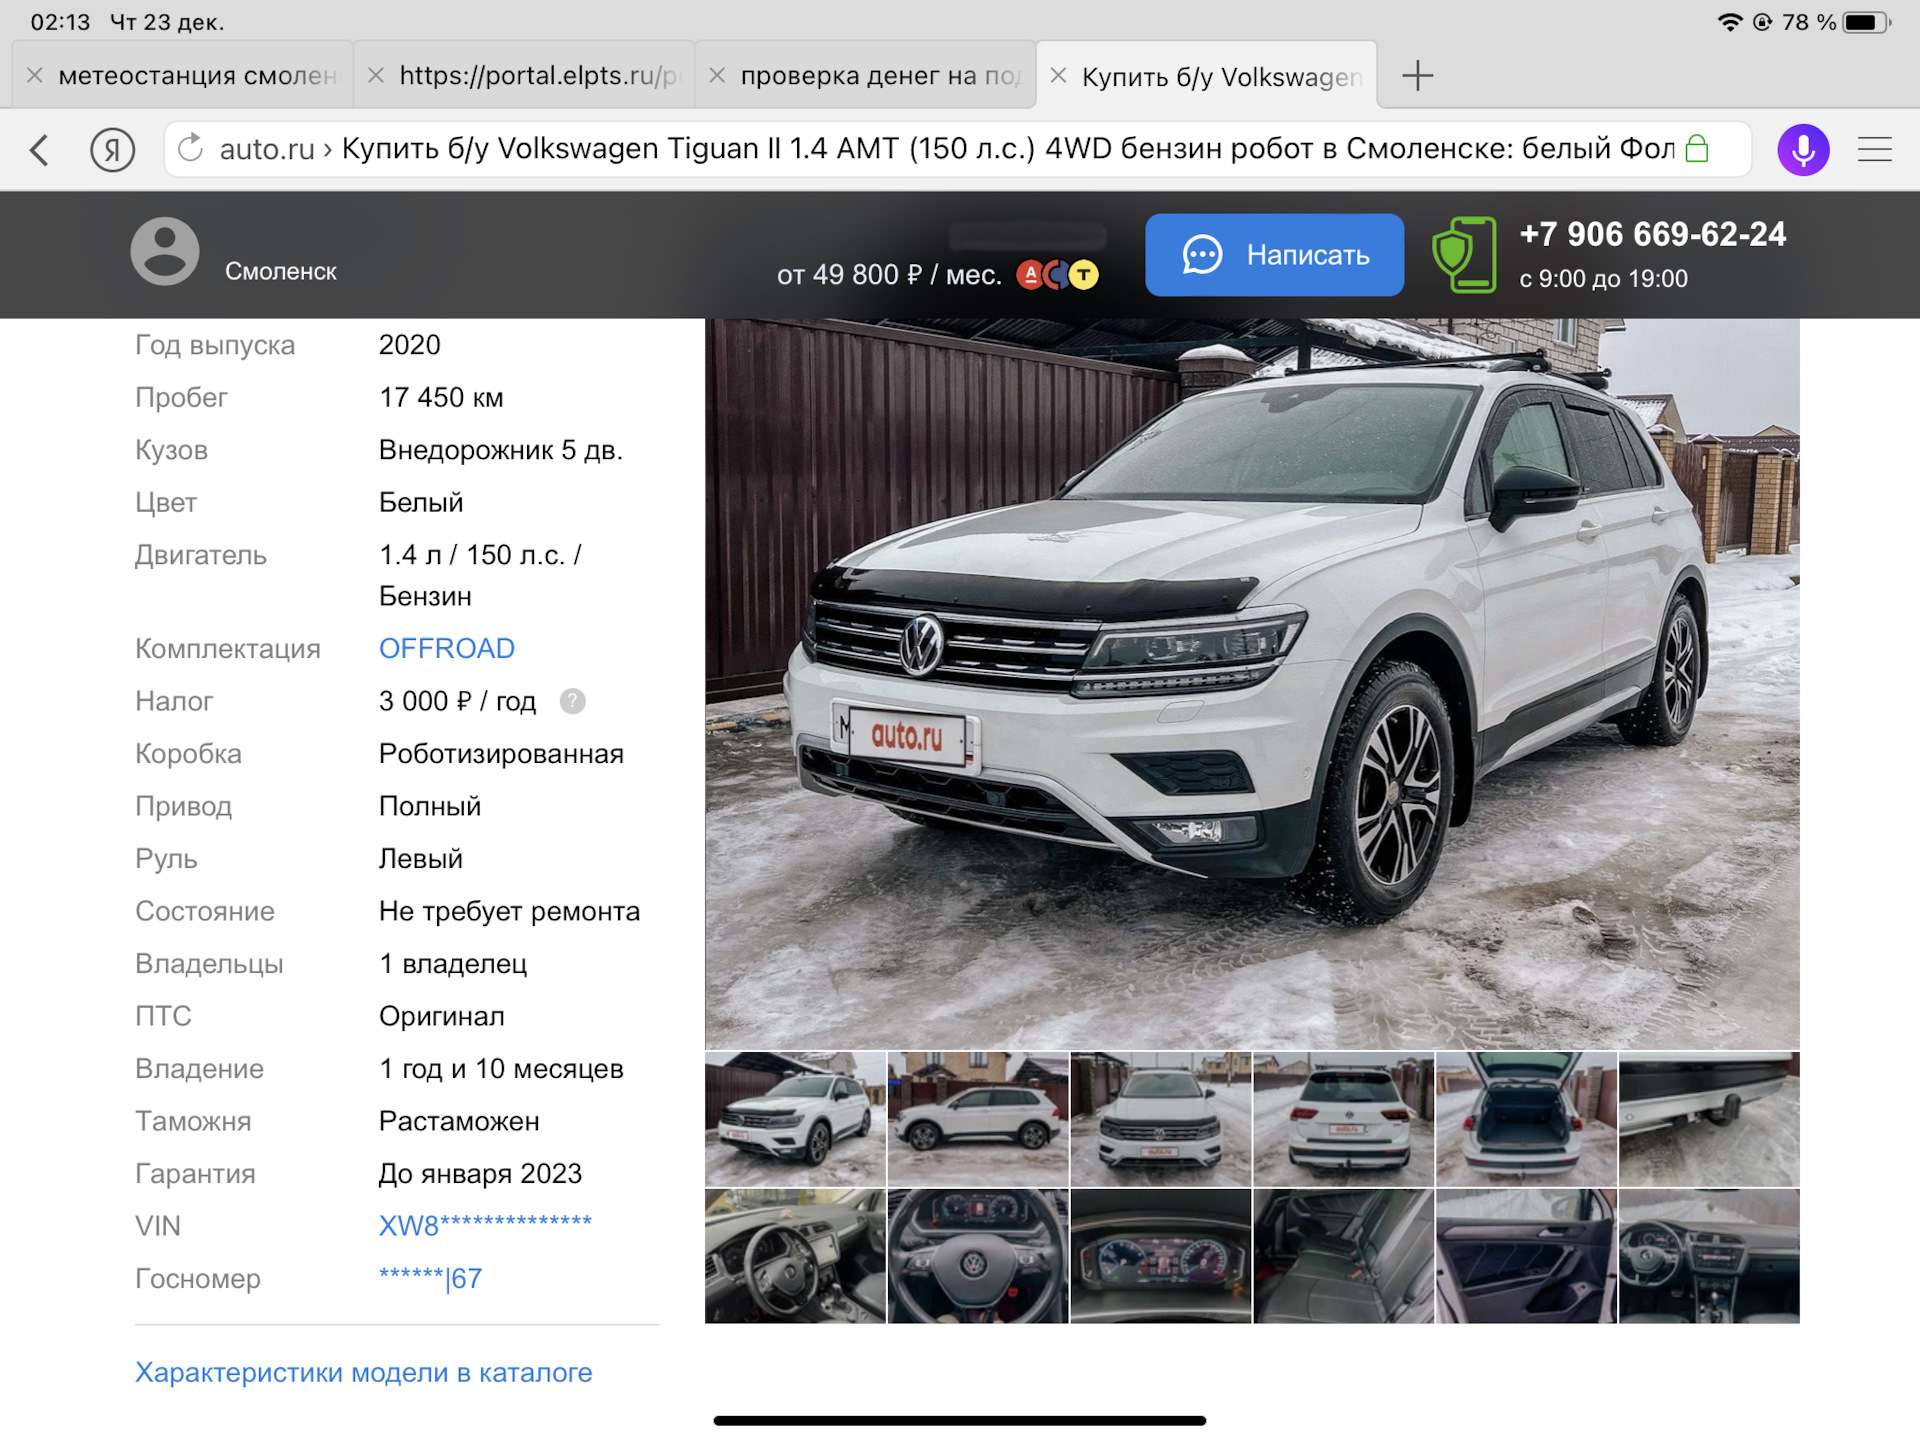Open Характеристики модели в каталоге link
Screen dimensions: 1920x1440
[363, 1373]
